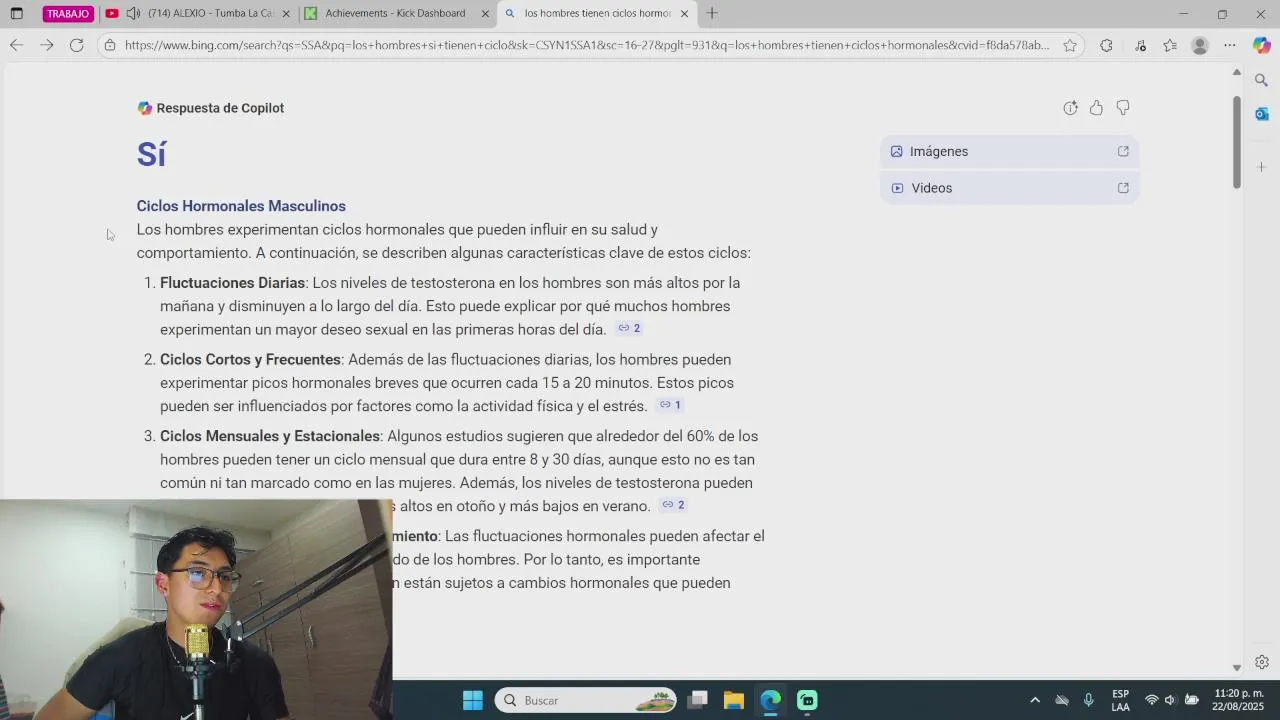1280x720 pixels.
Task: Open the Imágenes results card
Action: pos(1009,151)
